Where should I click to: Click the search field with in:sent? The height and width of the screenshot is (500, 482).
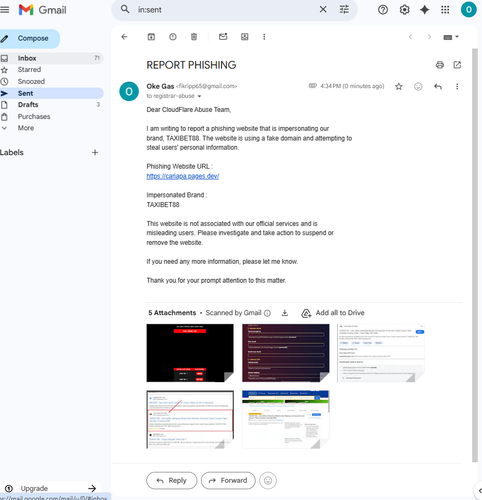[225, 10]
